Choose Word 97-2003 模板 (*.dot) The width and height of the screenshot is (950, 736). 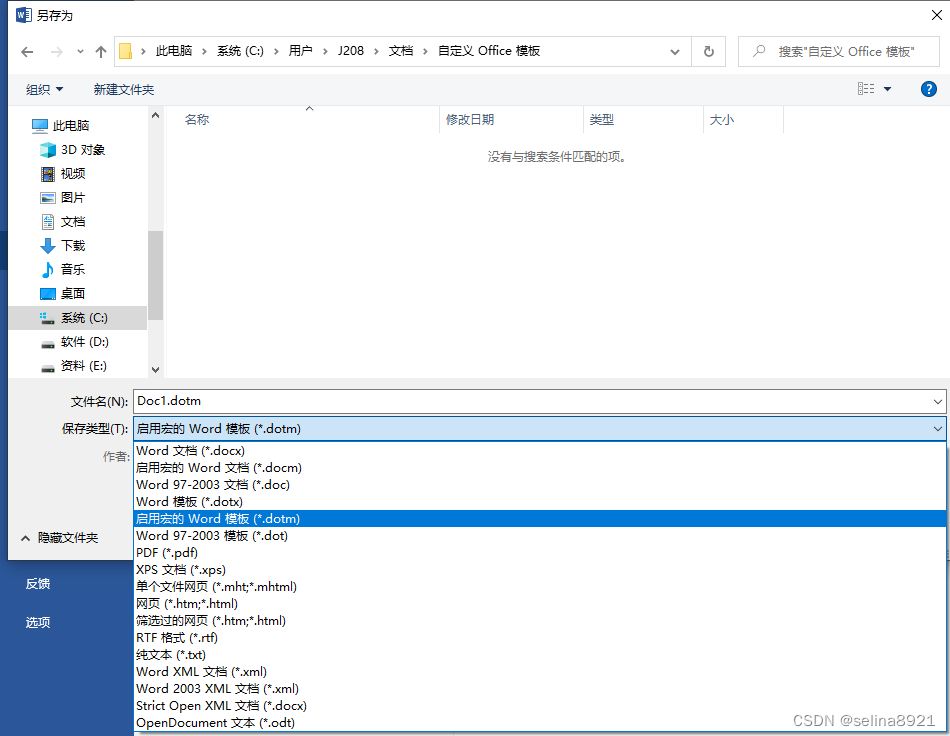point(539,535)
